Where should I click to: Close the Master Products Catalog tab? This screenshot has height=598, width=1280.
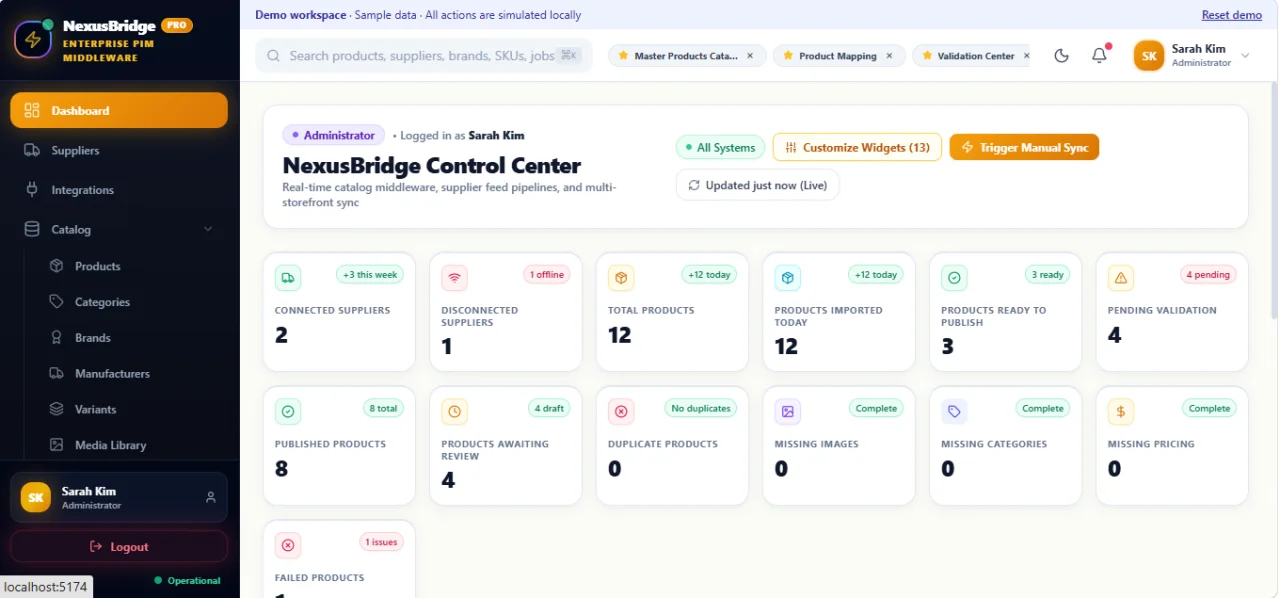click(750, 56)
